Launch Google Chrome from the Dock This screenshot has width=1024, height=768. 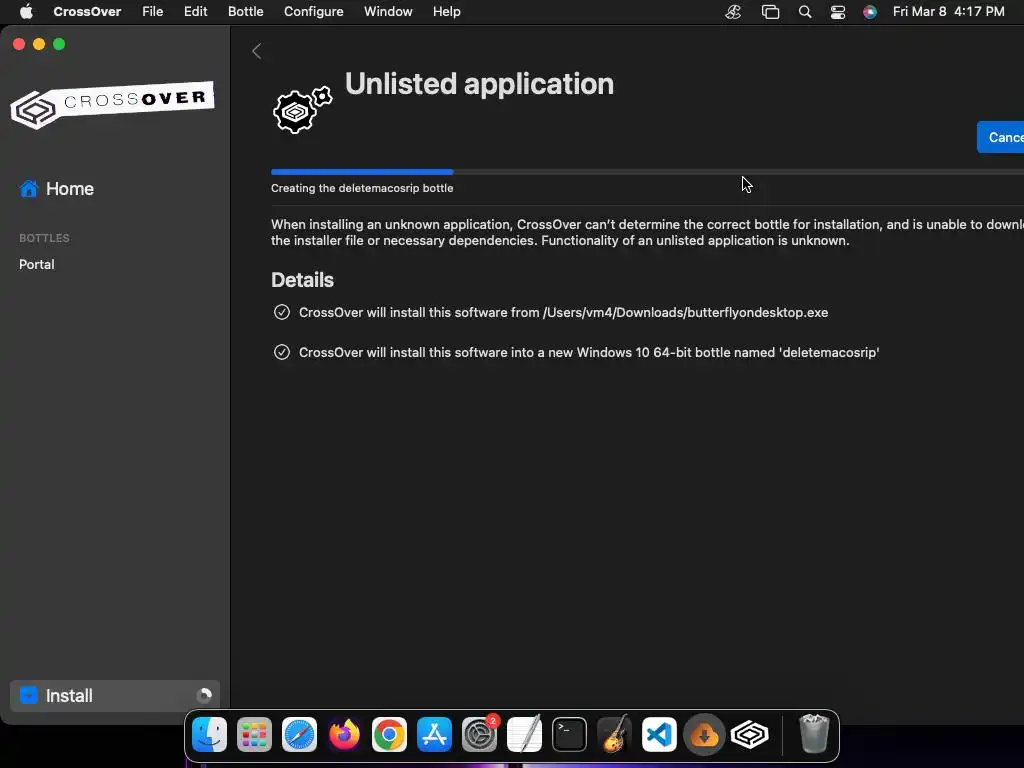click(x=389, y=735)
